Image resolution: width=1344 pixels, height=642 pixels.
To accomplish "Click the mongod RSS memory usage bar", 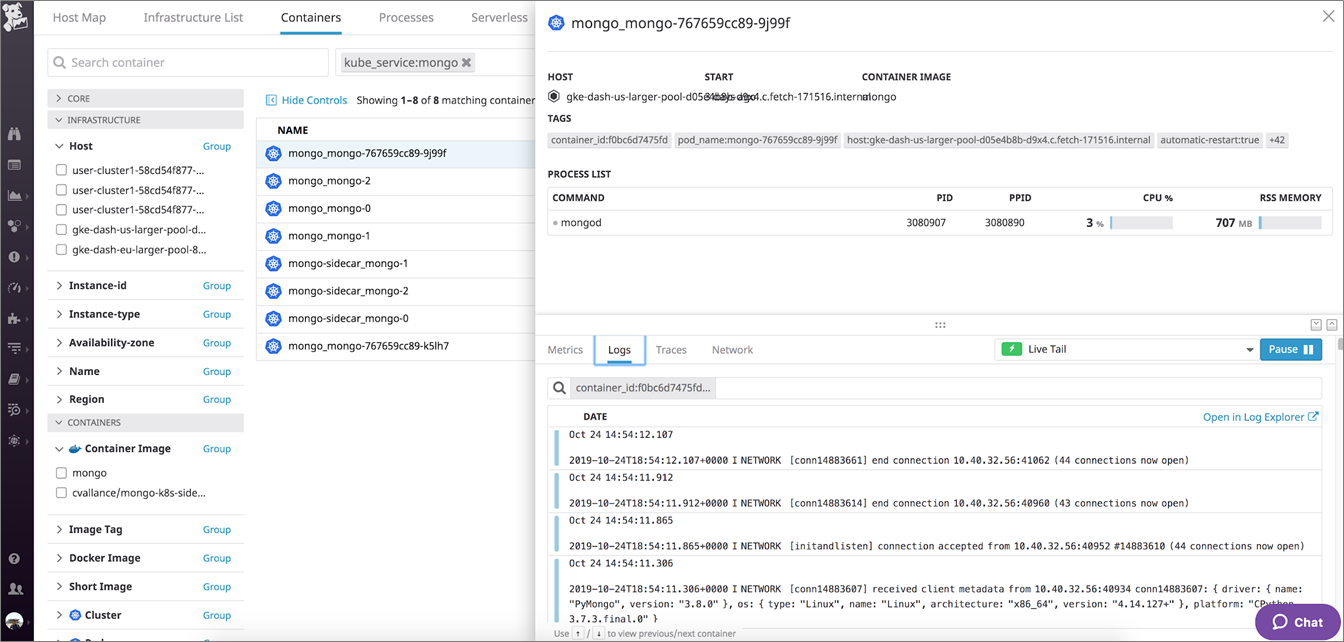I will click(1290, 223).
